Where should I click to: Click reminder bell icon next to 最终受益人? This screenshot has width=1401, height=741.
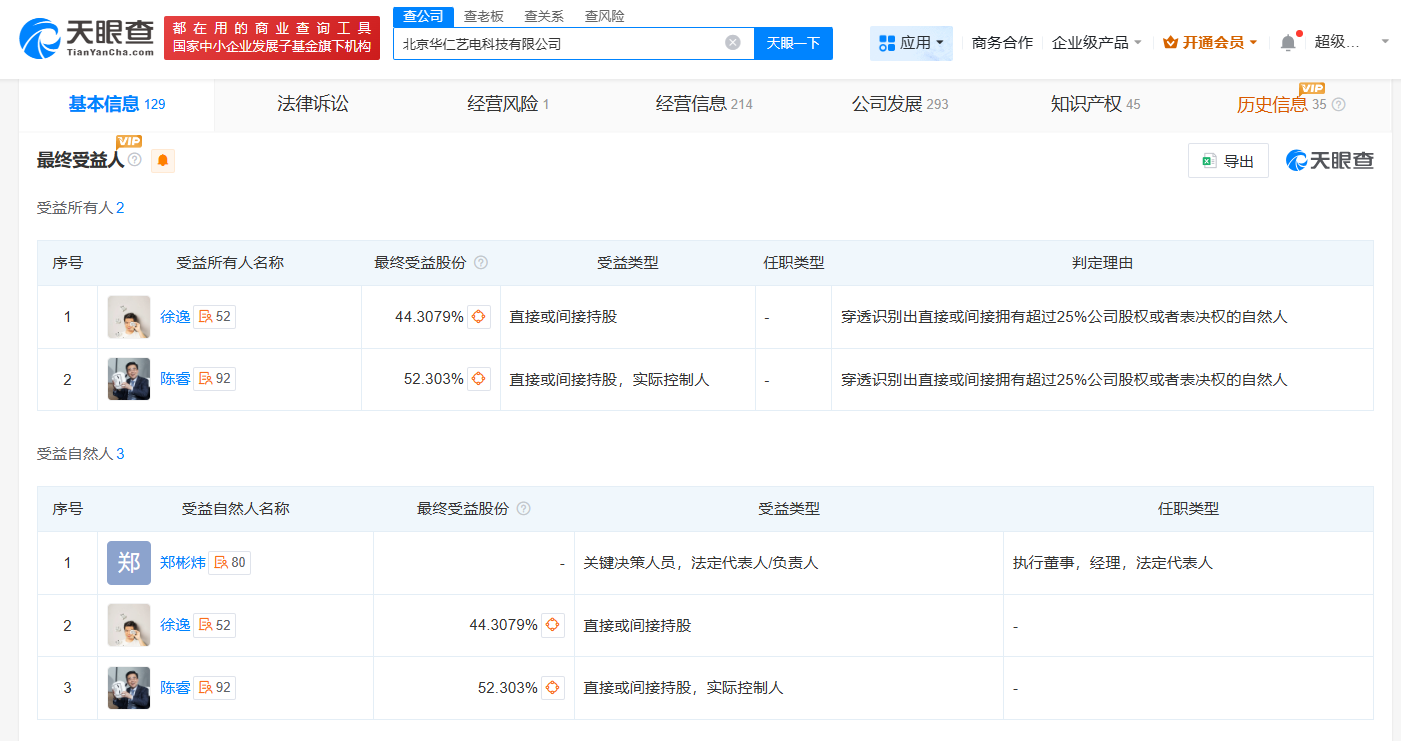click(162, 160)
